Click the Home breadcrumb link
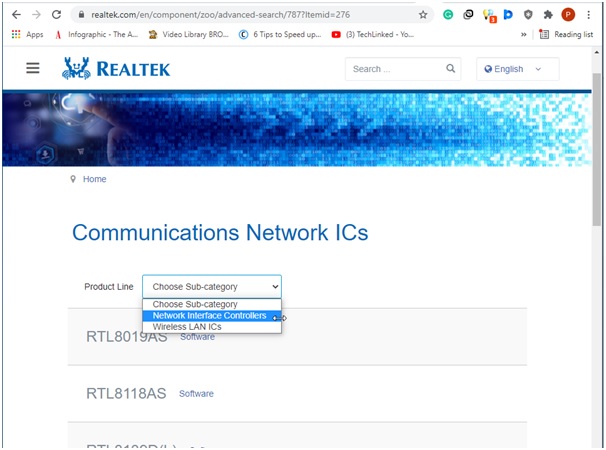Image resolution: width=606 pixels, height=450 pixels. [x=94, y=179]
